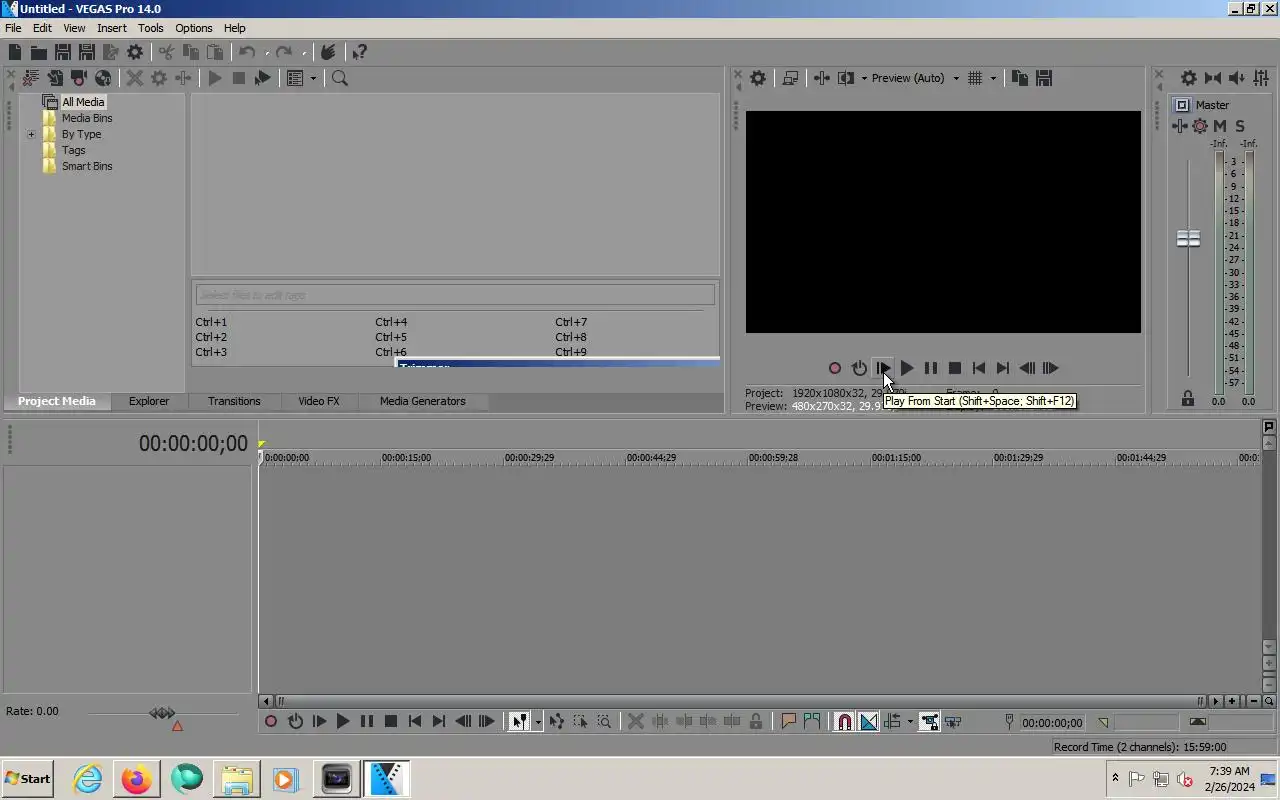Click Remove unused media icon in Project Media
Screen dimensions: 1280x800
31,78
